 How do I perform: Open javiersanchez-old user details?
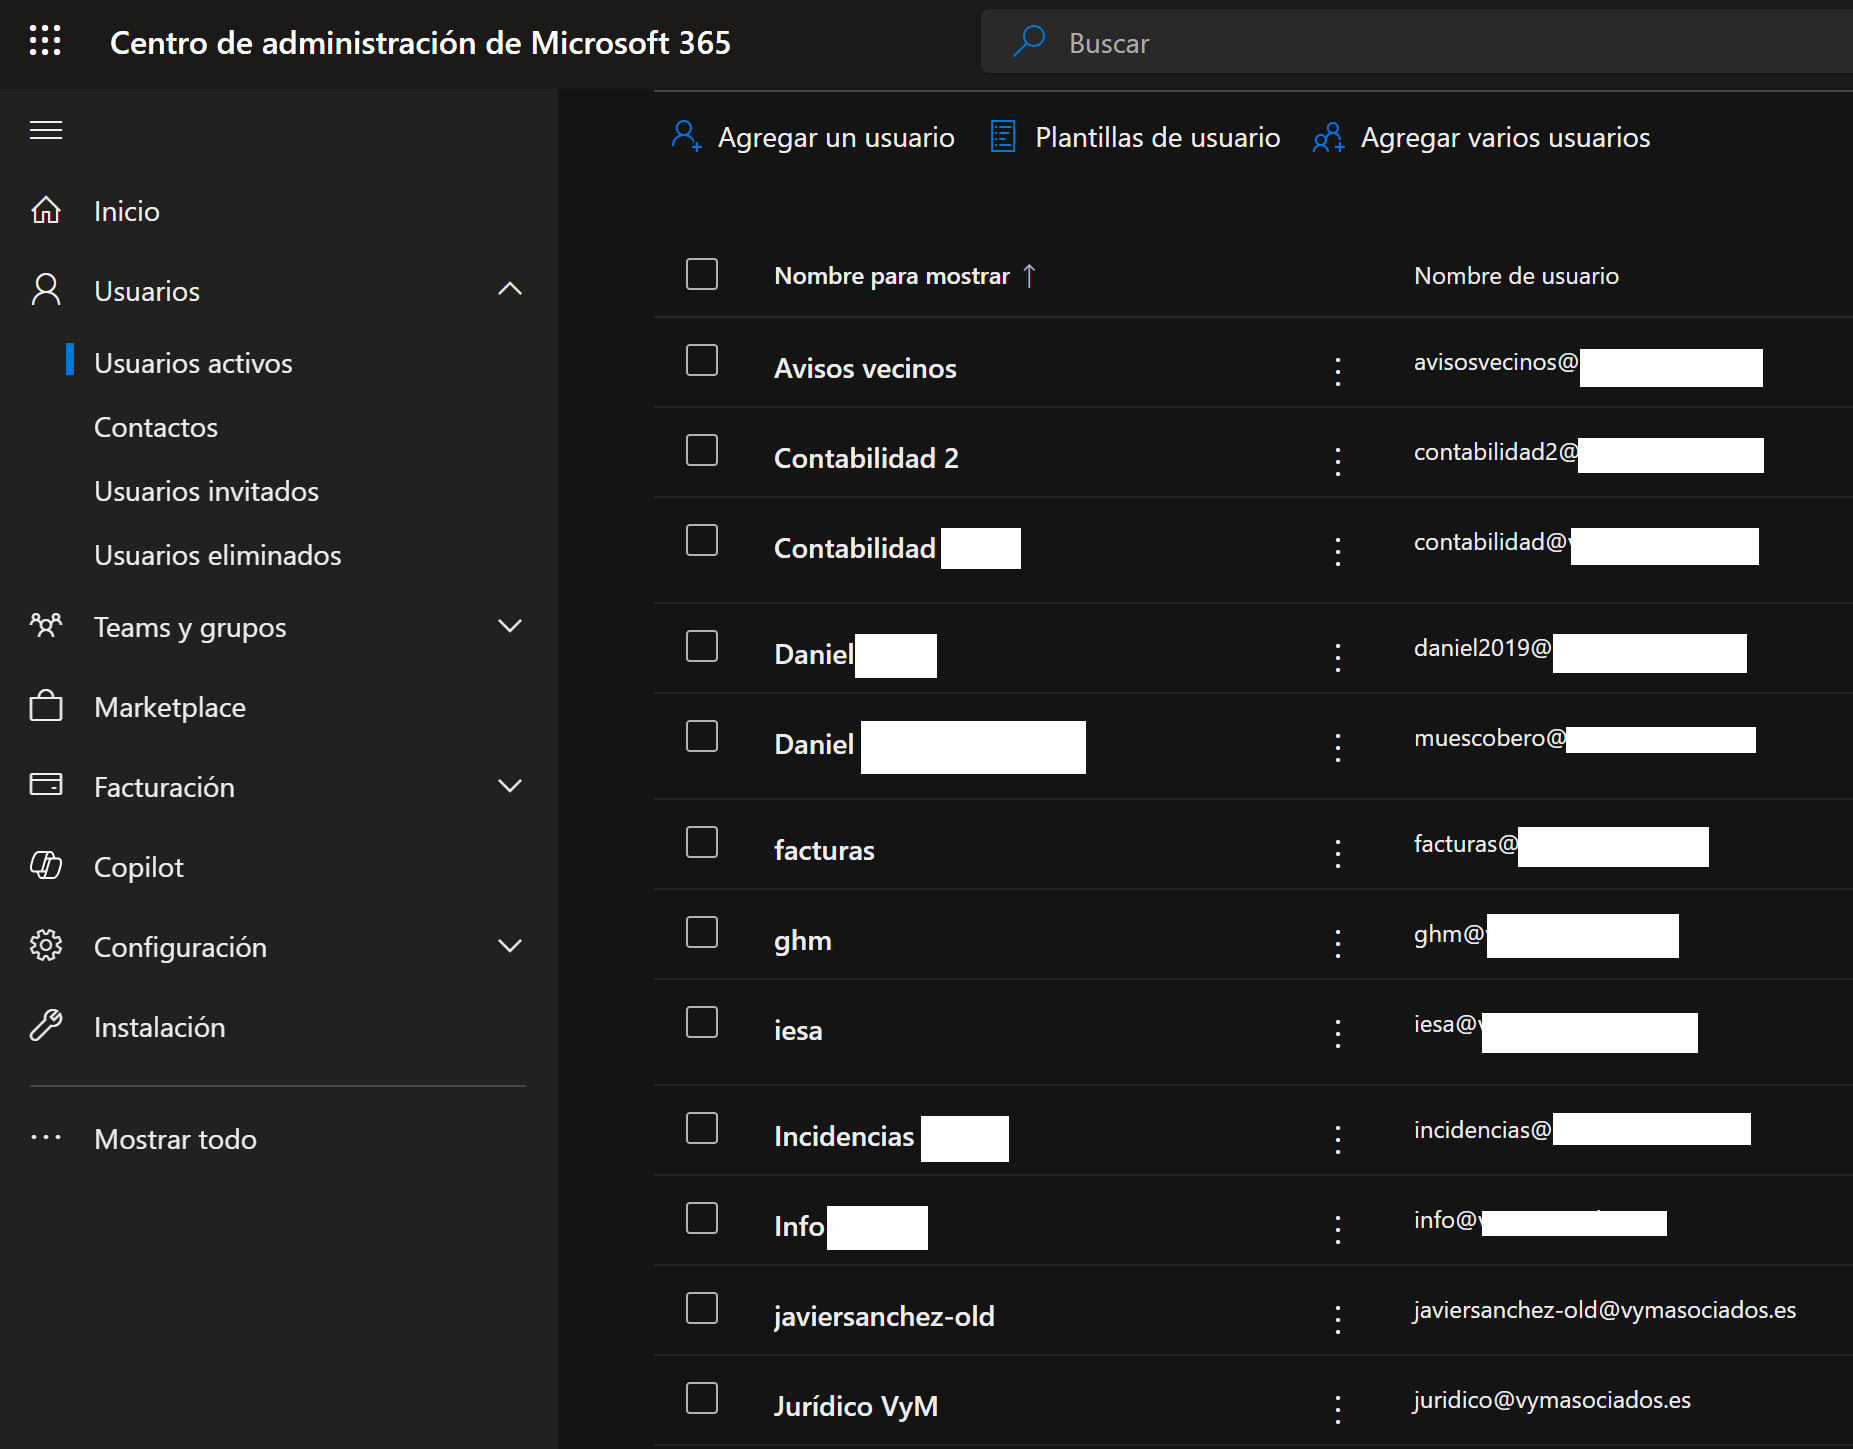tap(884, 1316)
